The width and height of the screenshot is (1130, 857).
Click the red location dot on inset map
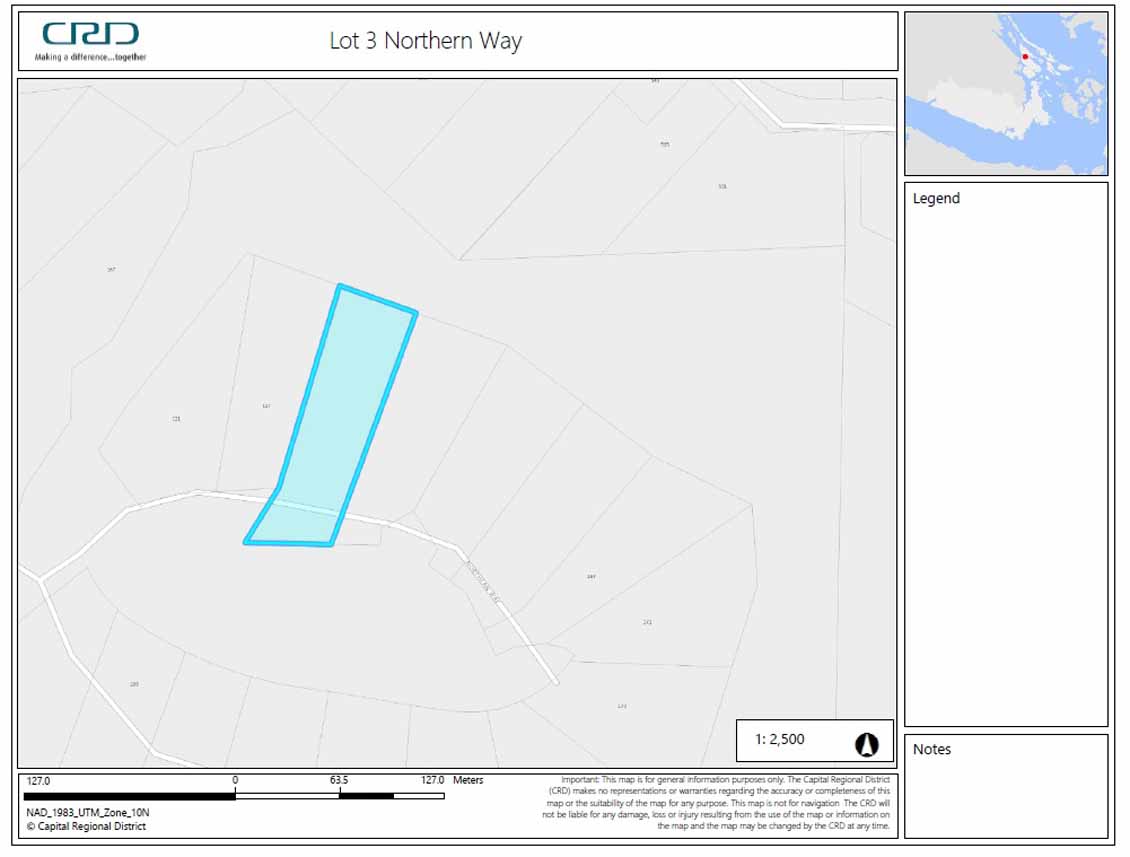[x=1025, y=56]
